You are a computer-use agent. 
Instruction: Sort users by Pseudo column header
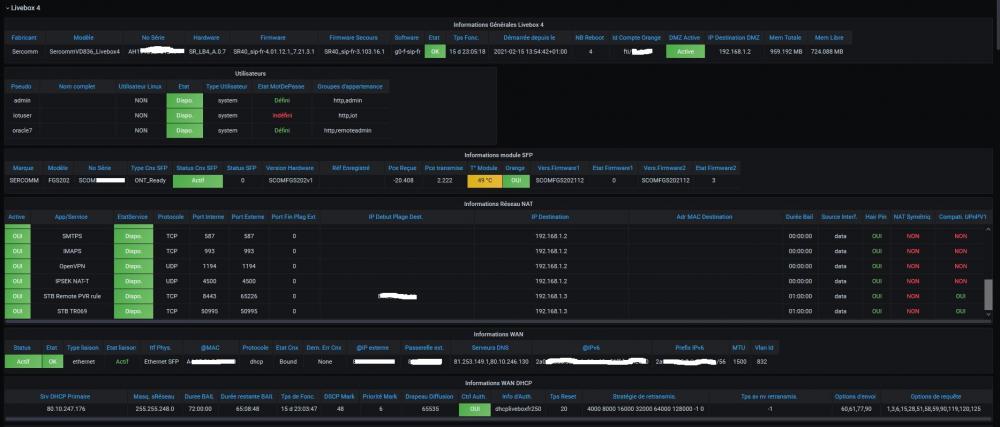coord(22,87)
